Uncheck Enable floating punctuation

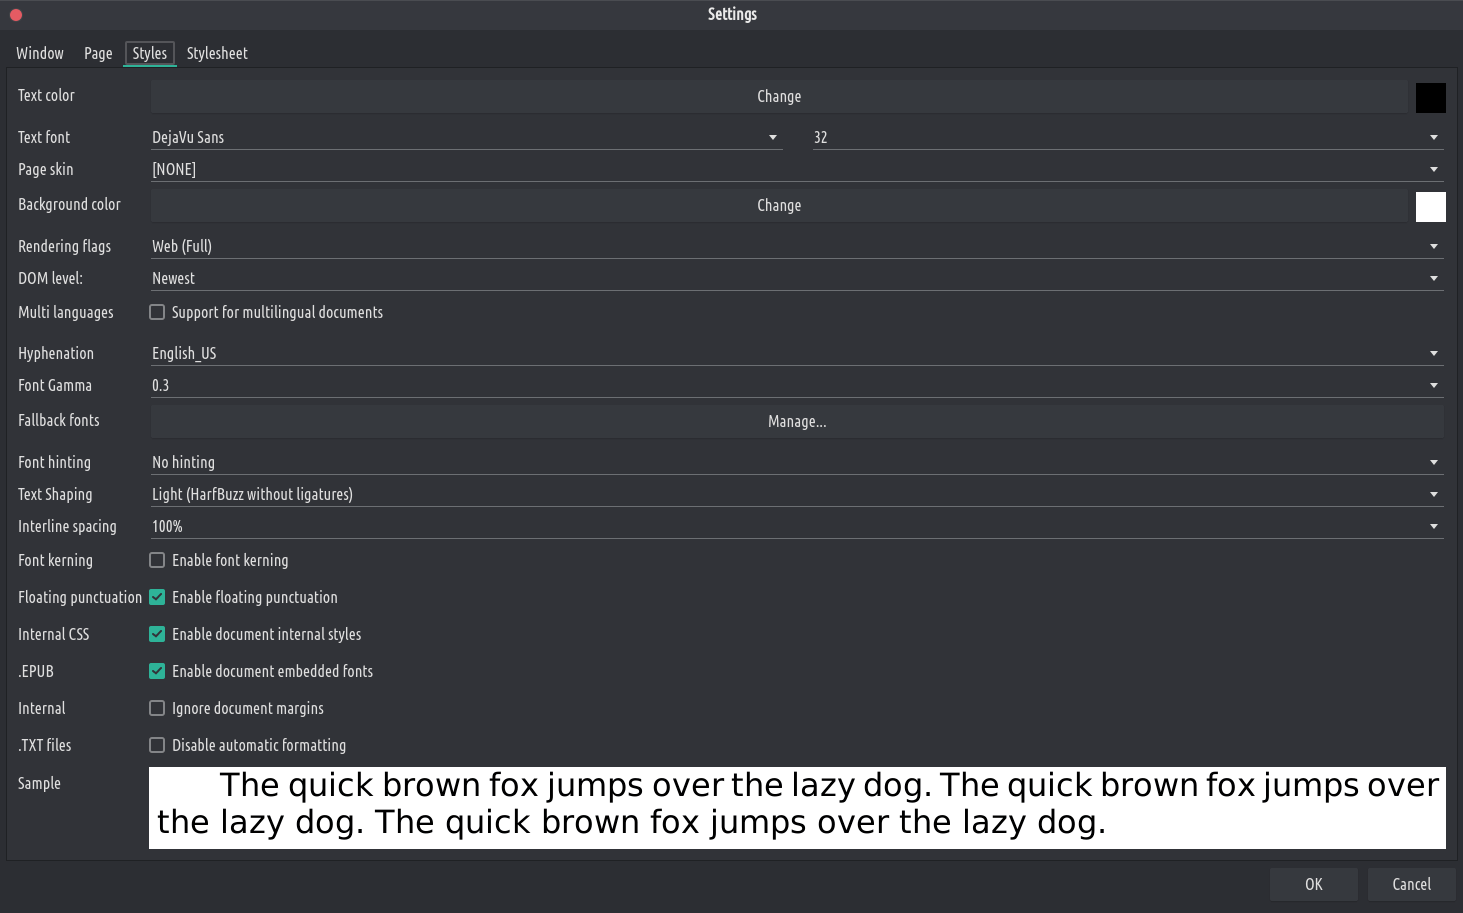(x=157, y=598)
